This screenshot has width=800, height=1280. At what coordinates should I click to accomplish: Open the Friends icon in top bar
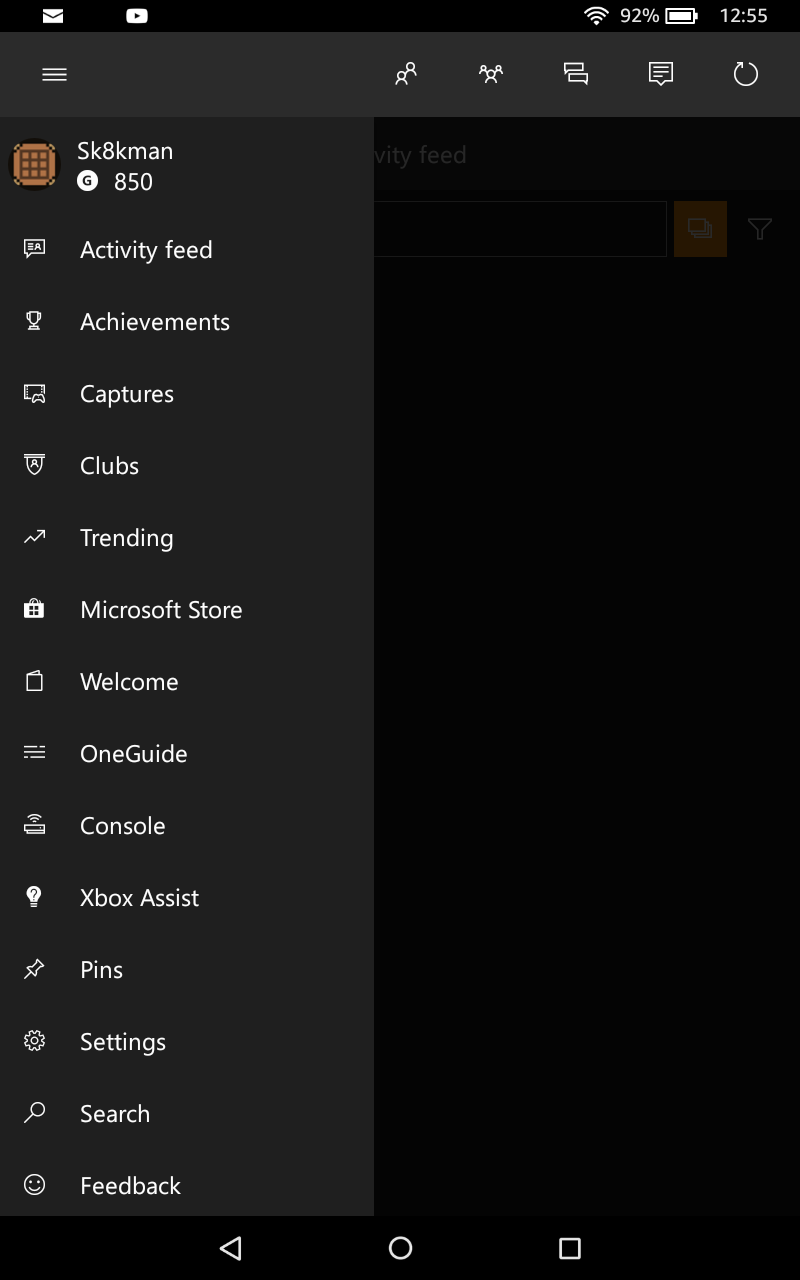[405, 74]
